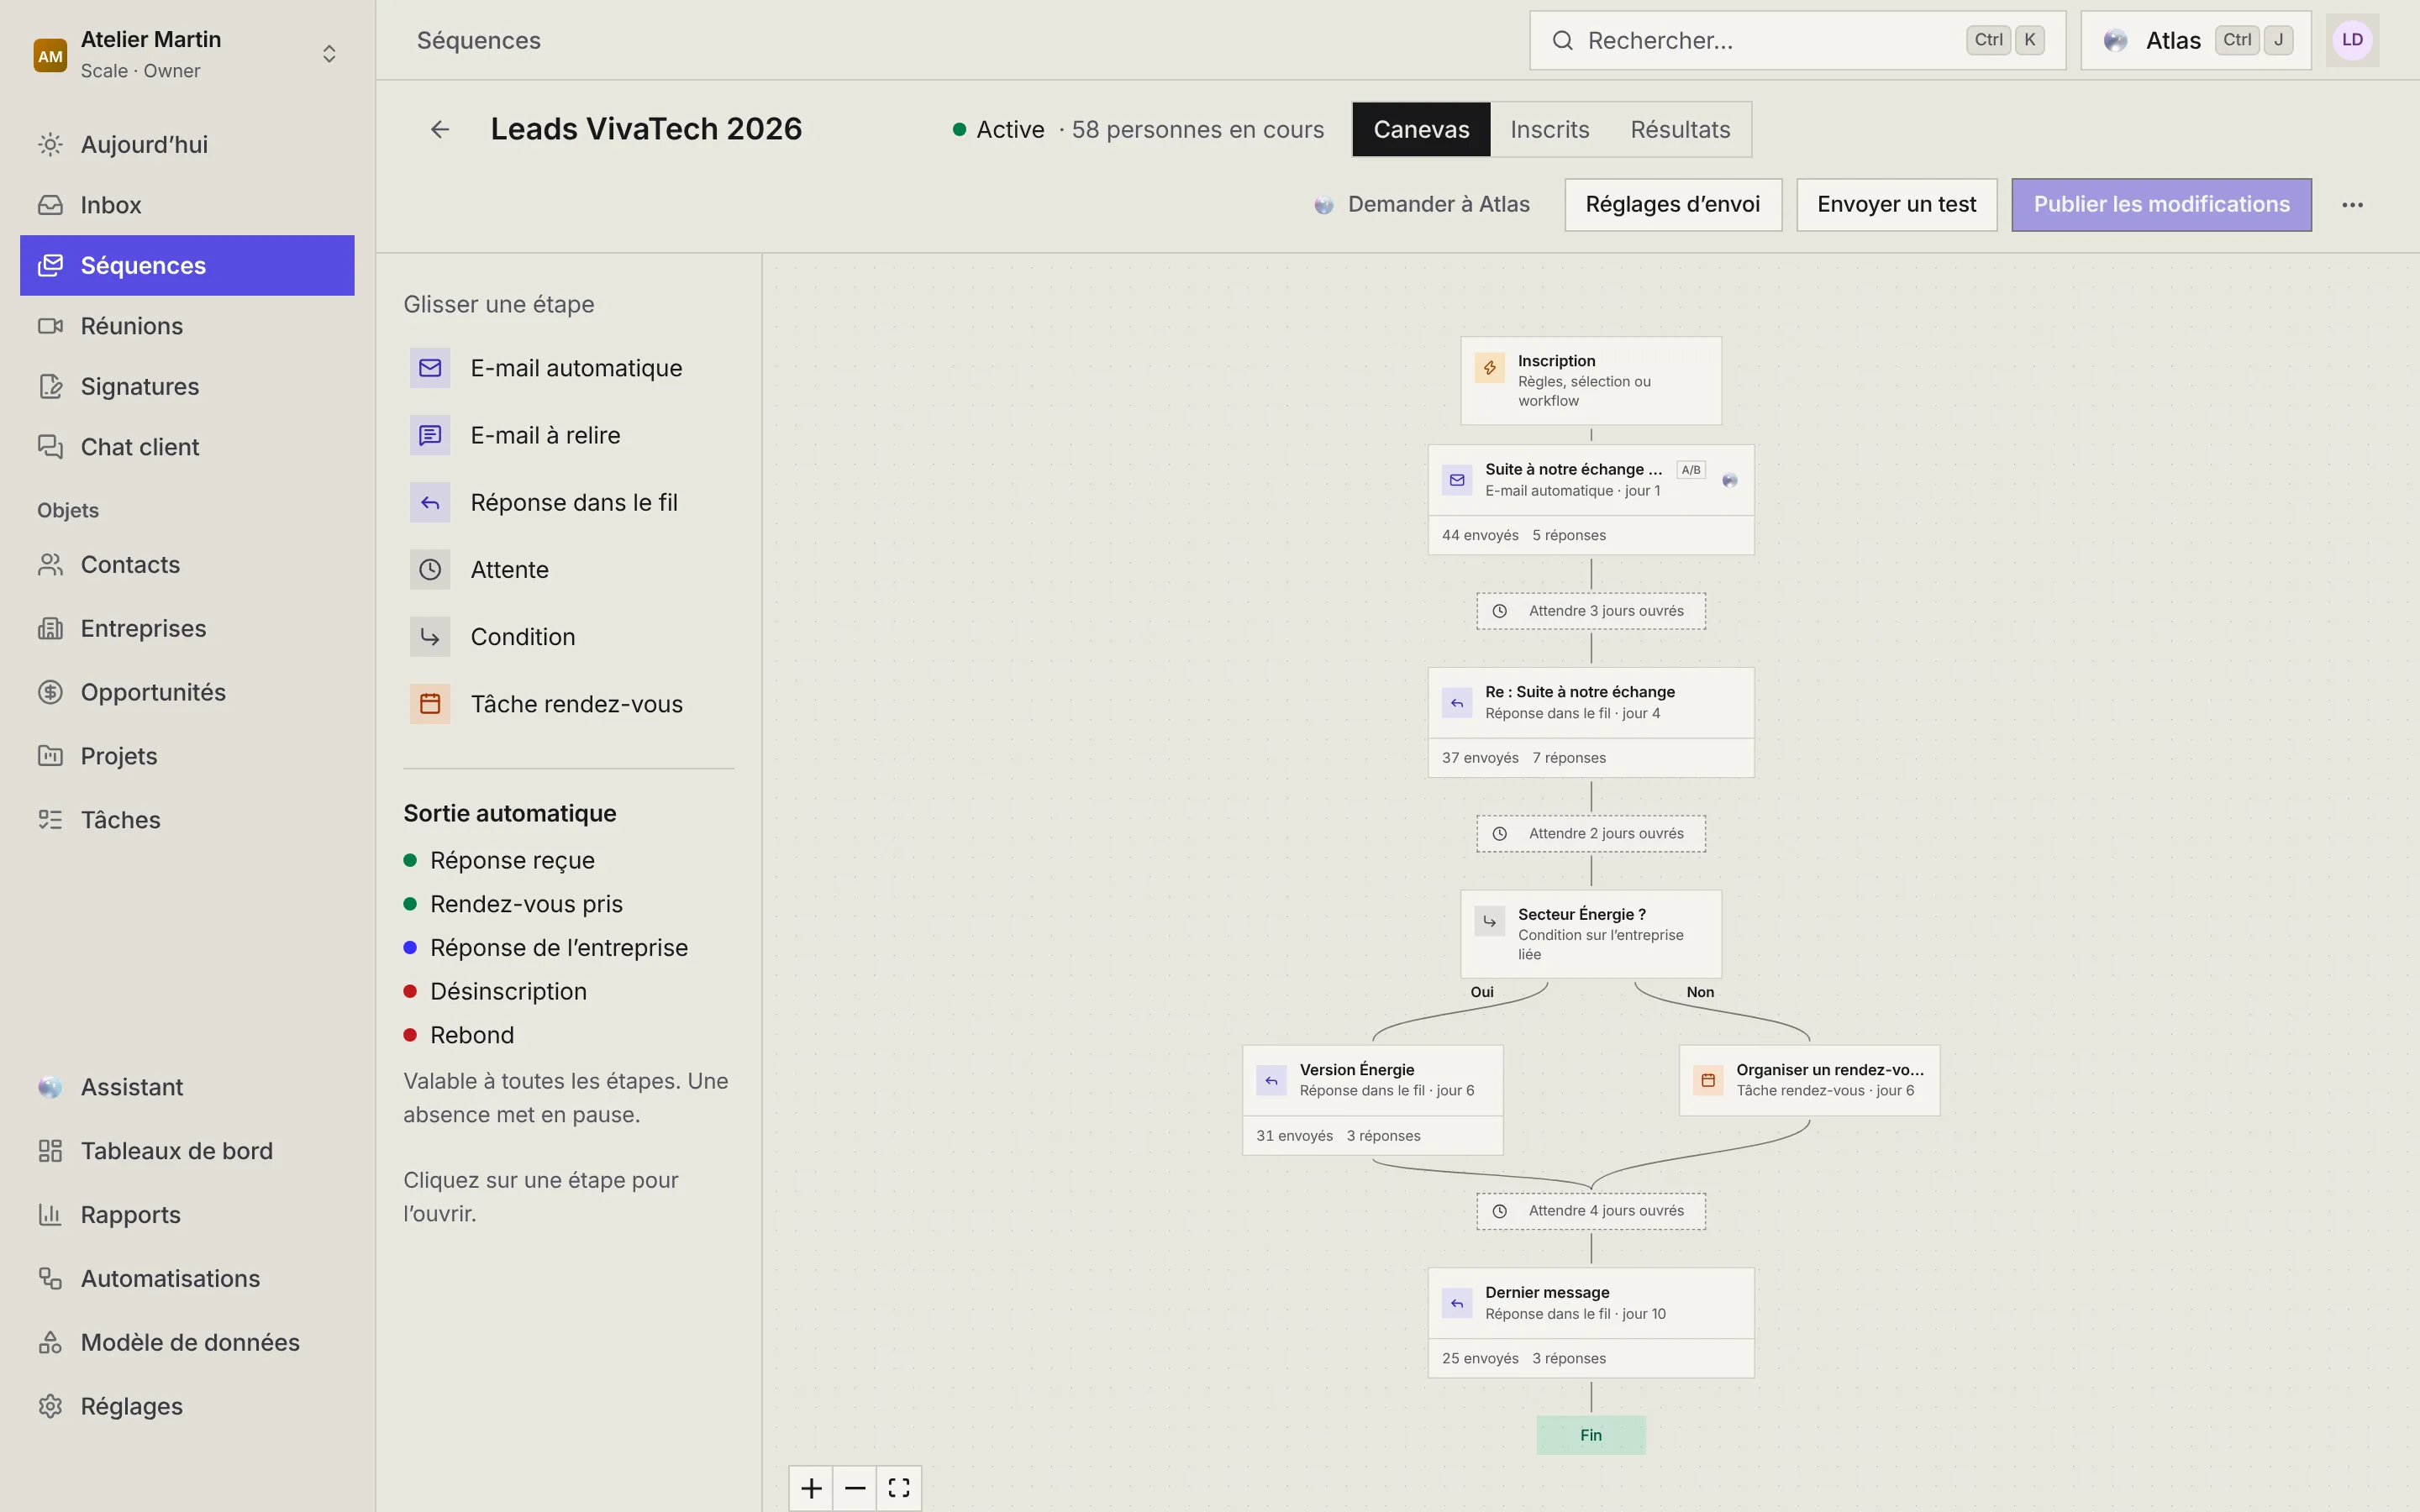The height and width of the screenshot is (1512, 2420).
Task: Select the Condition branch icon
Action: (x=430, y=637)
